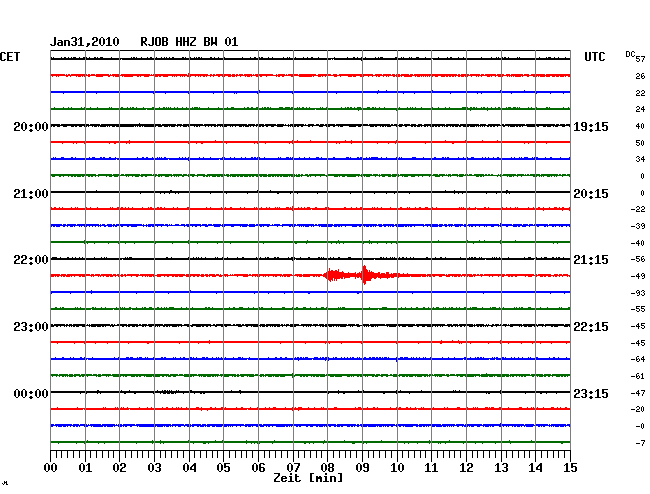
Task: Click minute axis tick label 13
Action: (x=501, y=467)
